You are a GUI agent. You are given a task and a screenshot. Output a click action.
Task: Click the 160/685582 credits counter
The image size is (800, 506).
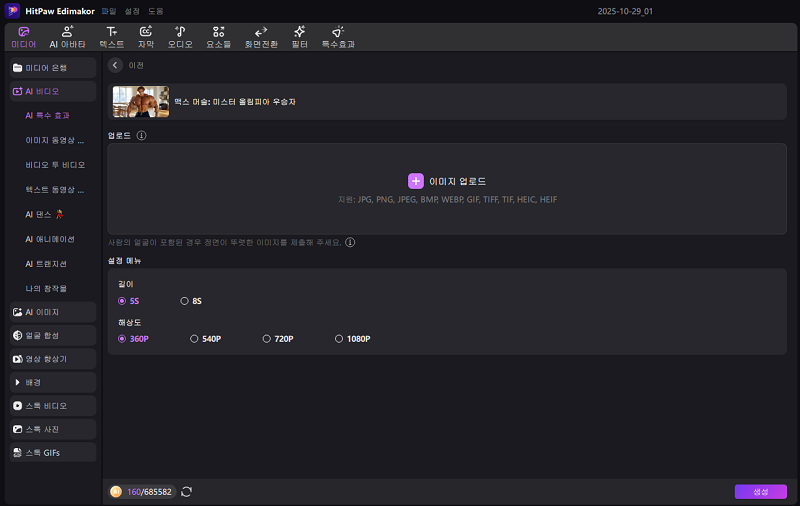click(149, 492)
